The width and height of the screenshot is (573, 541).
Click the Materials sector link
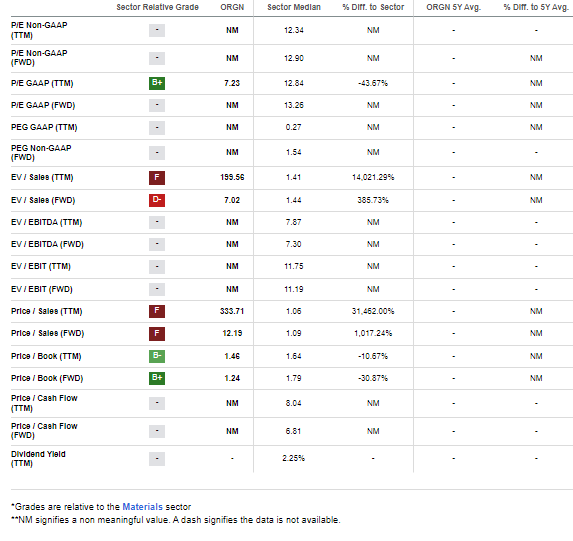tap(142, 507)
